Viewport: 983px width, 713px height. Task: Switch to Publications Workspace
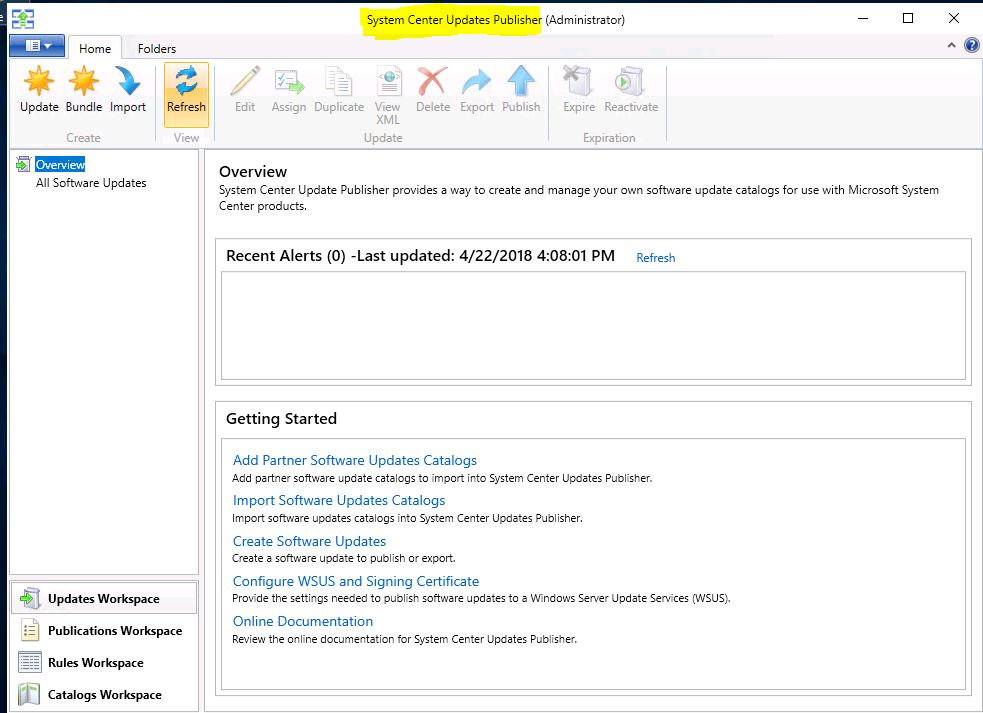tap(104, 630)
